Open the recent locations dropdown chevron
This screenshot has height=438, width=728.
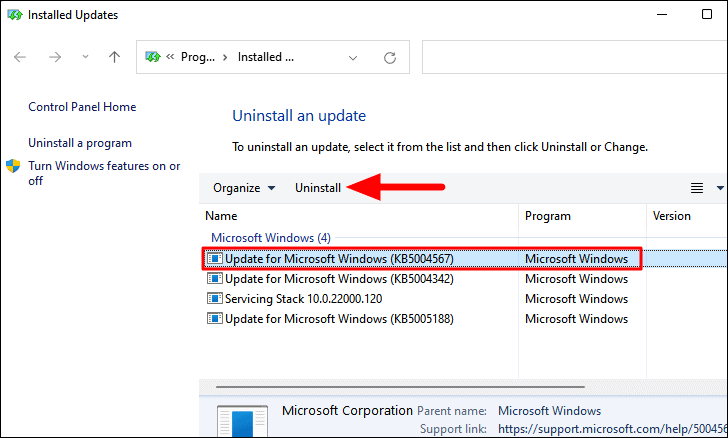(85, 57)
